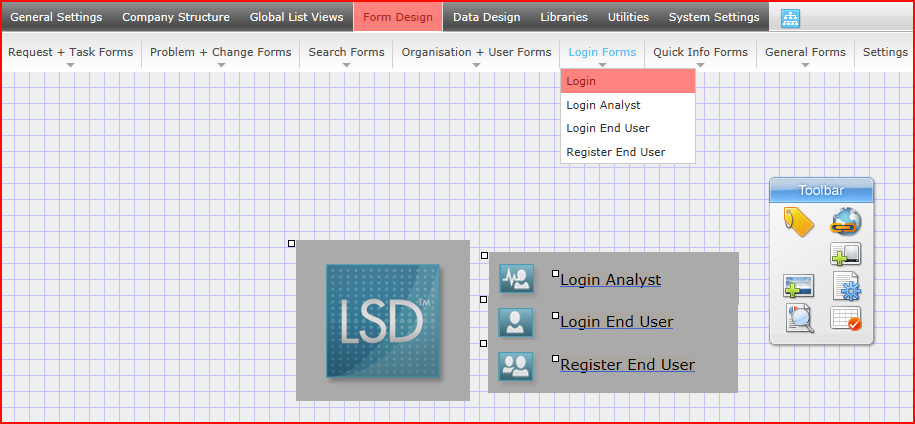This screenshot has width=915, height=424.
Task: Open Company Structure tab
Action: click(x=176, y=17)
